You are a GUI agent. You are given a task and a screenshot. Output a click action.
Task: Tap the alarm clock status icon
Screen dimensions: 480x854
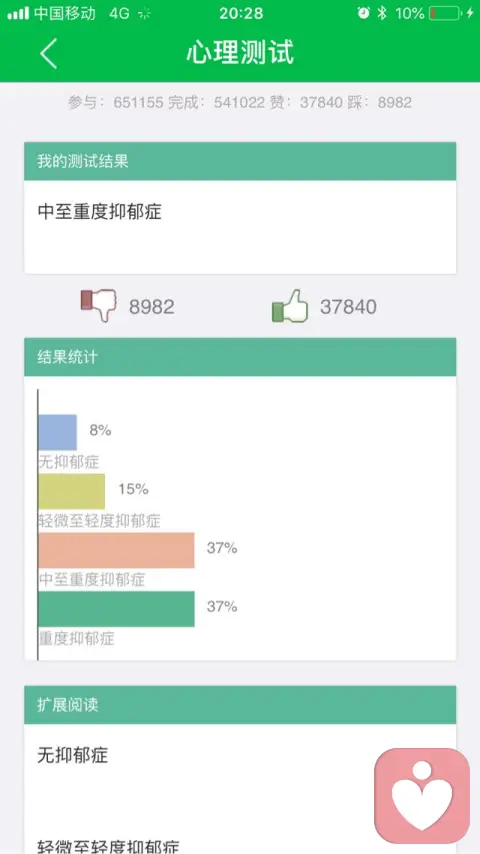tap(363, 13)
